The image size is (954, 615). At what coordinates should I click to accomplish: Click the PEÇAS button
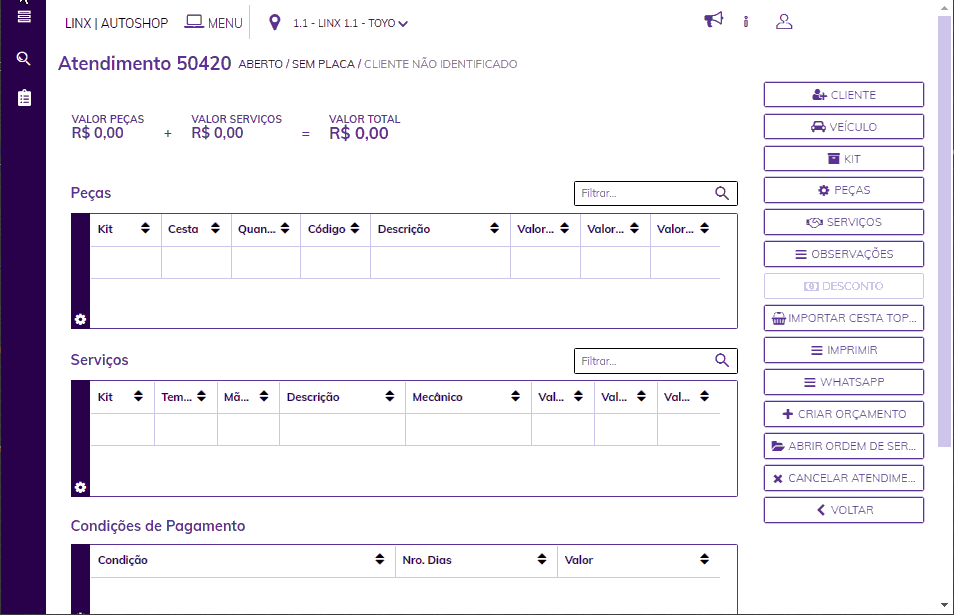(844, 190)
